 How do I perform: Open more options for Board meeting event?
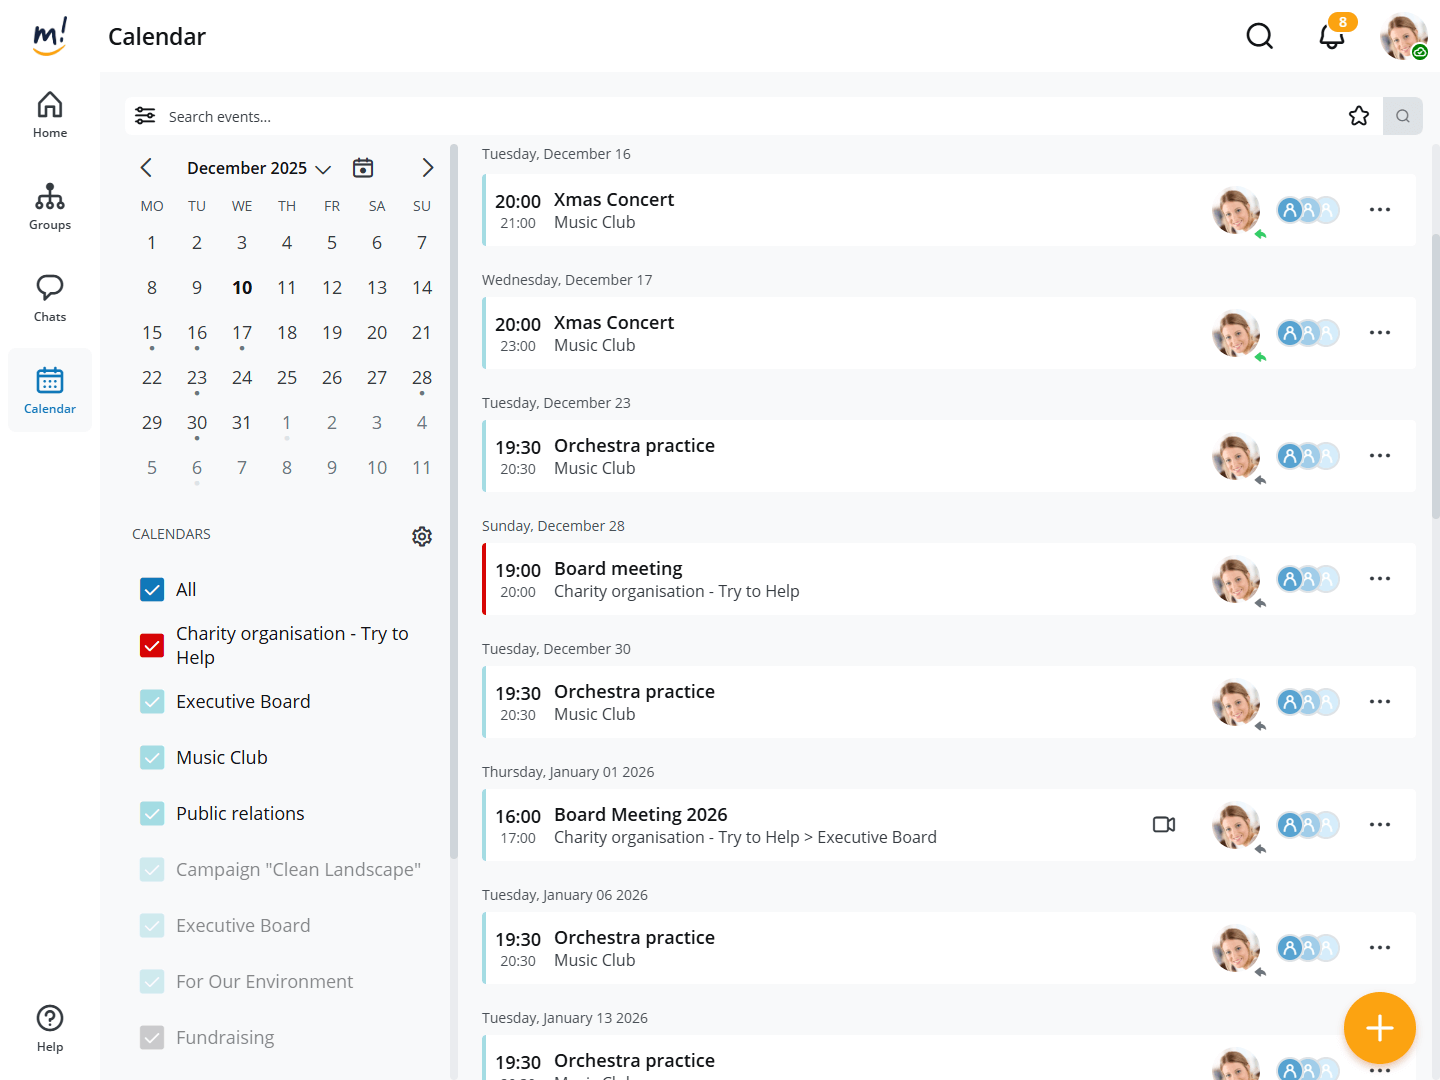point(1379,579)
